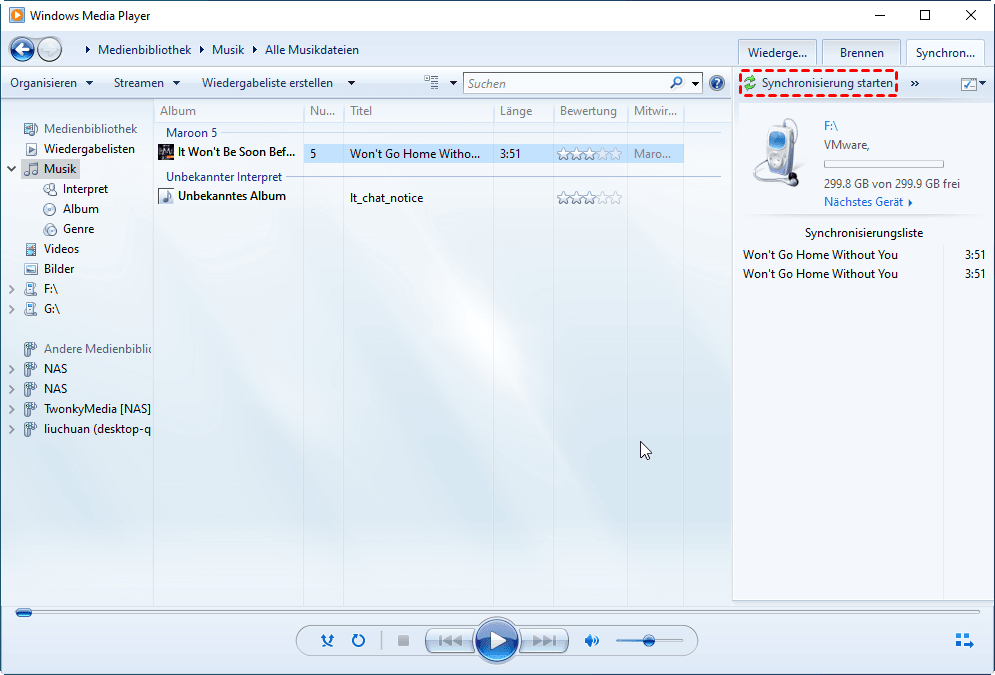Expand the G:\ device node
The image size is (995, 675).
[11, 310]
